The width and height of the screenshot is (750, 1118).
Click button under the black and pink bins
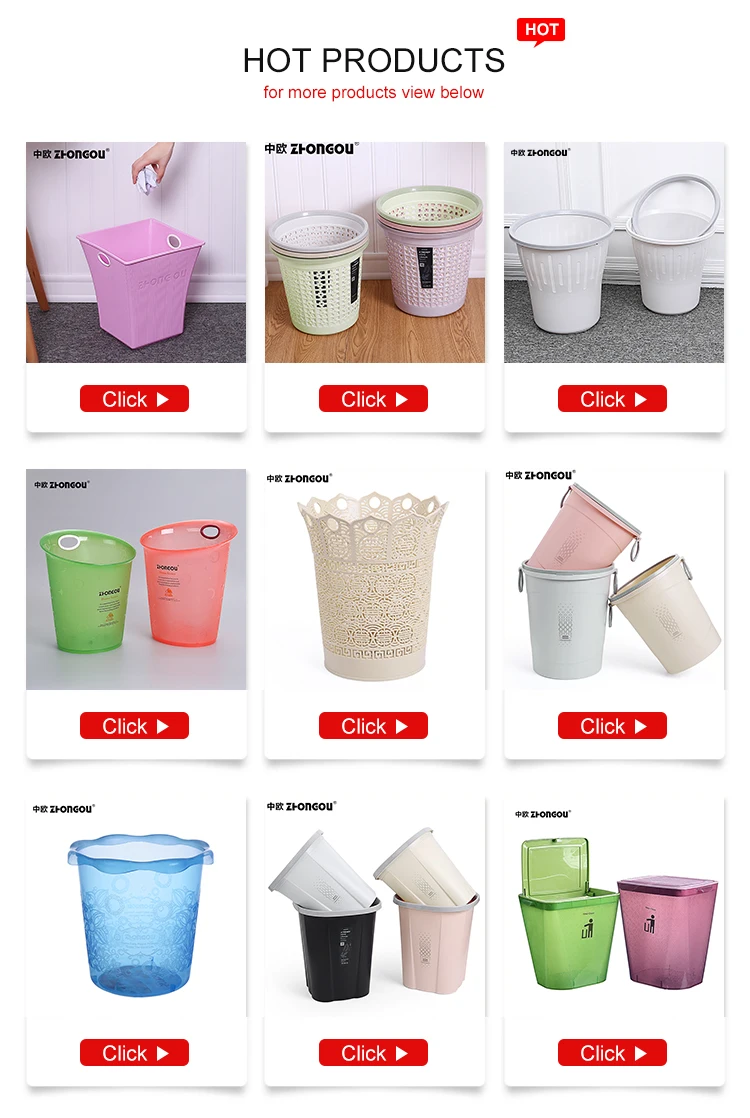[373, 1052]
